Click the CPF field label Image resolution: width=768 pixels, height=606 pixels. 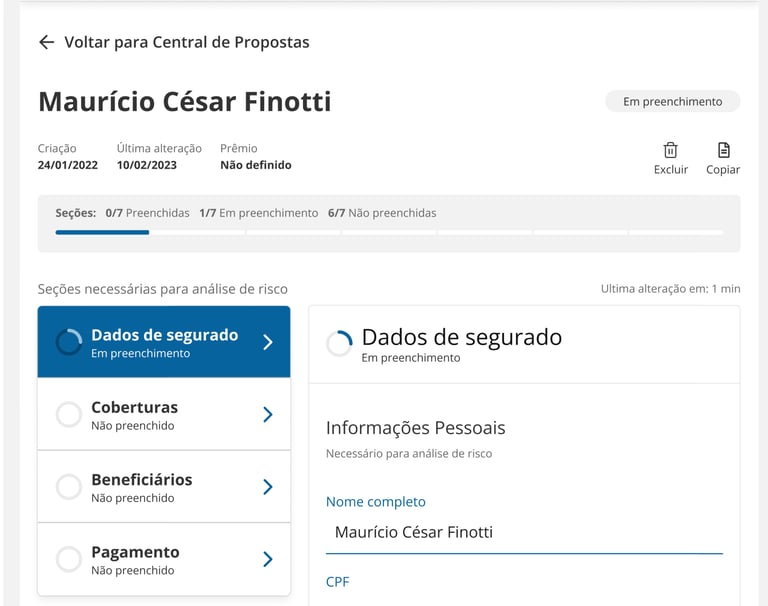338,581
